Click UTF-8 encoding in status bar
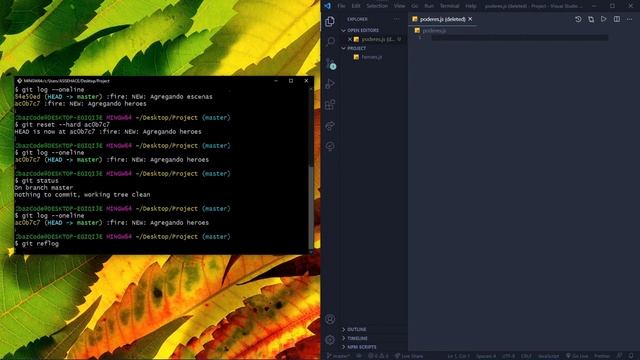640x360 pixels. coord(508,356)
